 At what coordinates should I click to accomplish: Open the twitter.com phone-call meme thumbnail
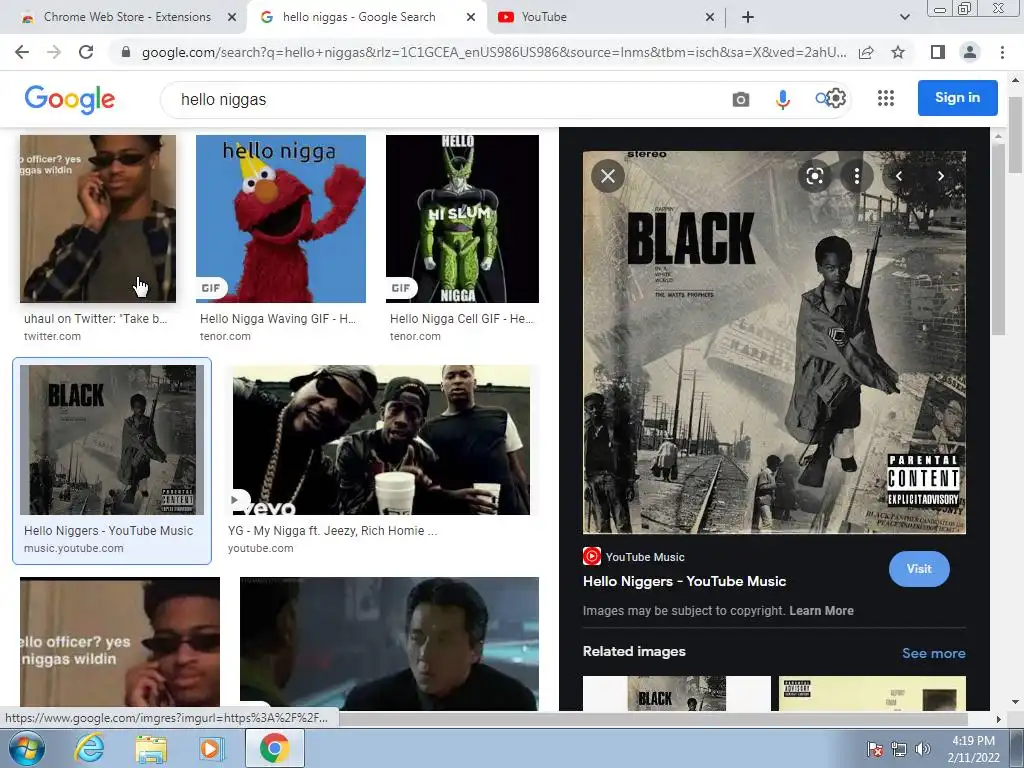tap(98, 219)
